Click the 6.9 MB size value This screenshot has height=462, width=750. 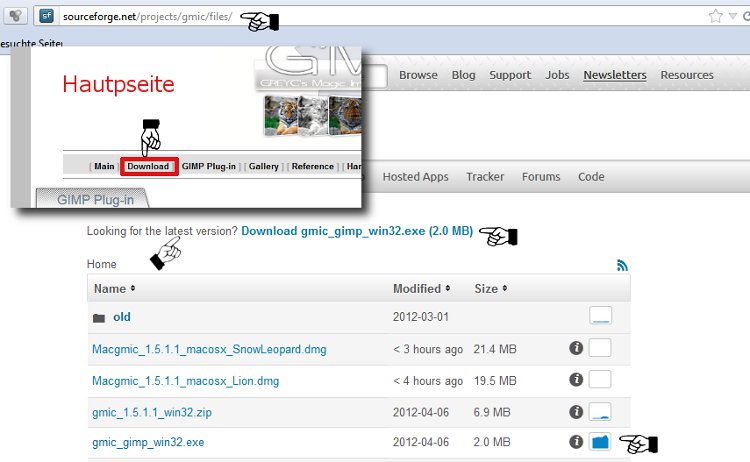coord(492,412)
